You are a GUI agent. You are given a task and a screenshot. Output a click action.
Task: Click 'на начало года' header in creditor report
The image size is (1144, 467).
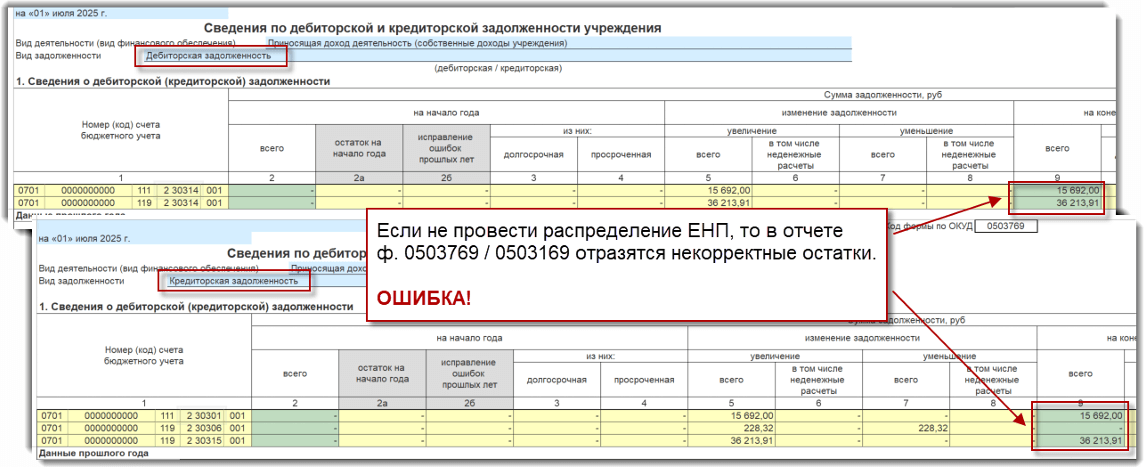click(x=470, y=338)
